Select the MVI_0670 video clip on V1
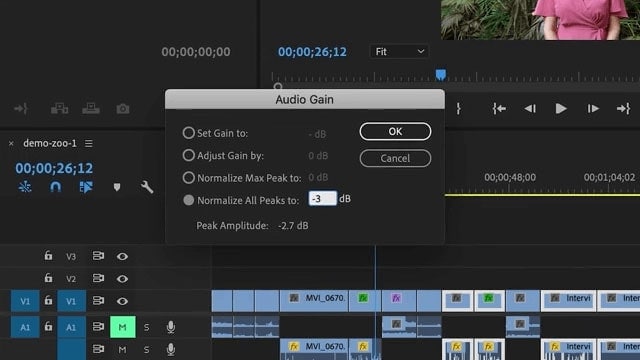The width and height of the screenshot is (640, 360). pyautogui.click(x=313, y=301)
